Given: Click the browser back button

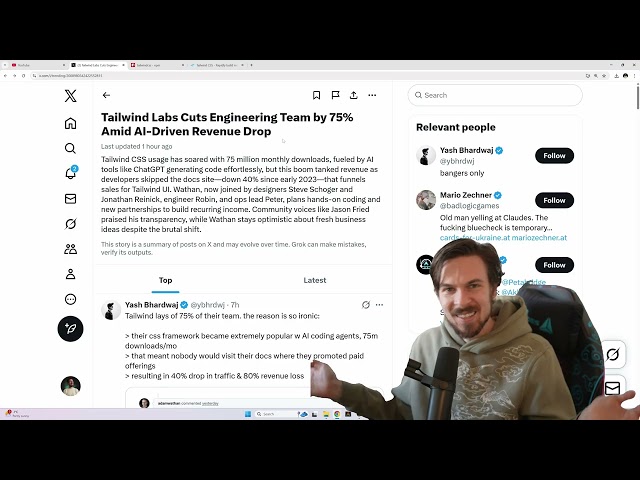Looking at the screenshot, I should pos(5,76).
